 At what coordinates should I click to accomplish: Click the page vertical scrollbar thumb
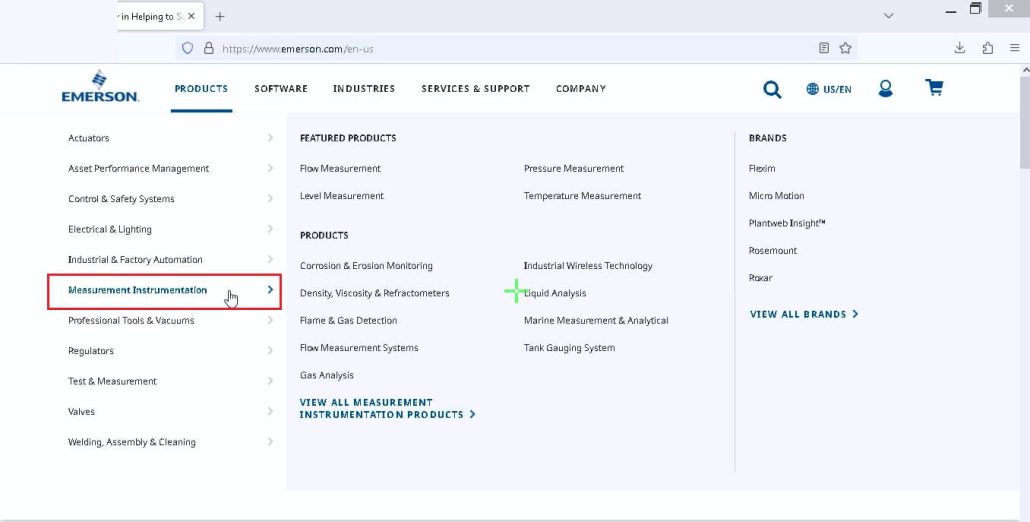tap(1025, 121)
